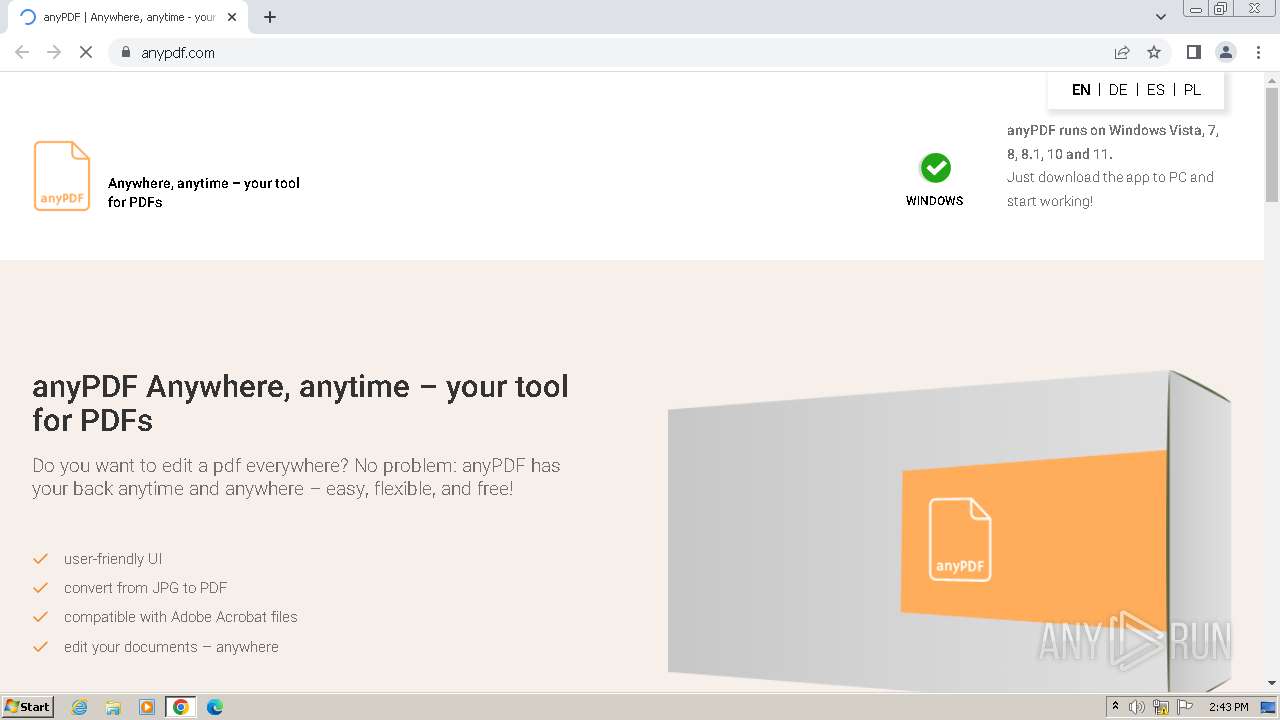Click the 'convert from JPG to PDF' item
The image size is (1280, 720).
tap(146, 588)
